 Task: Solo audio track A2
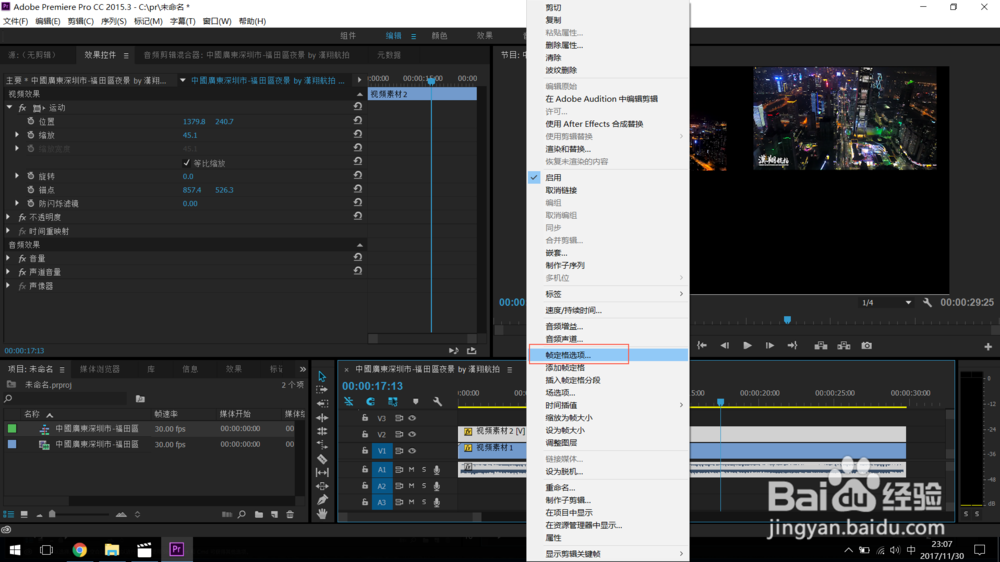[x=423, y=486]
